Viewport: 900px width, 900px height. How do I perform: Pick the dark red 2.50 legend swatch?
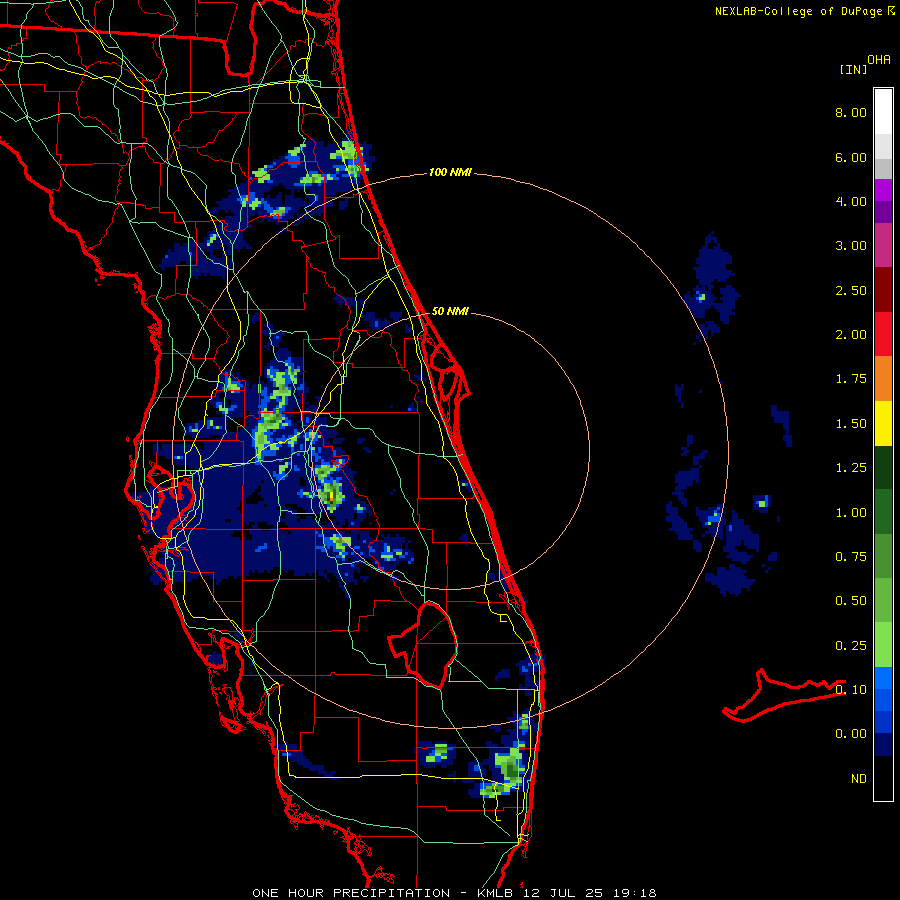[x=883, y=290]
